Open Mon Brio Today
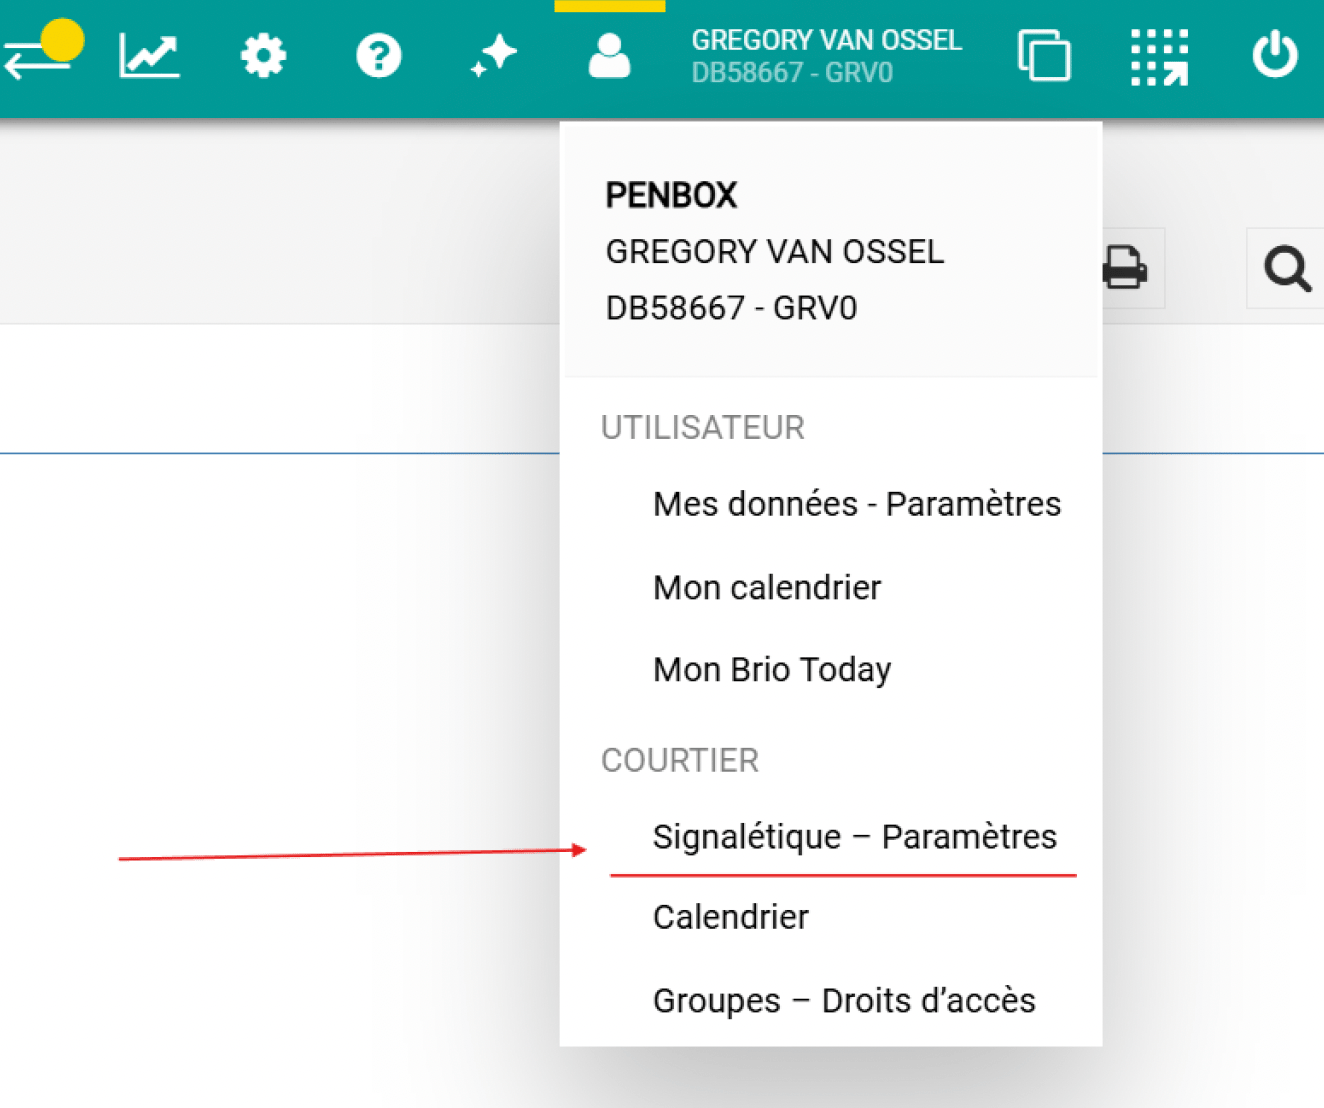 click(772, 670)
